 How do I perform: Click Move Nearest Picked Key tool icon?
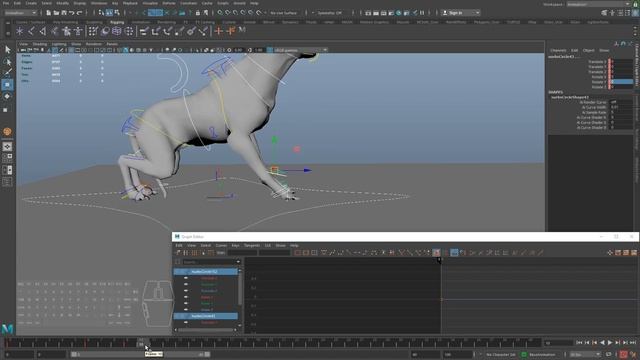(178, 253)
